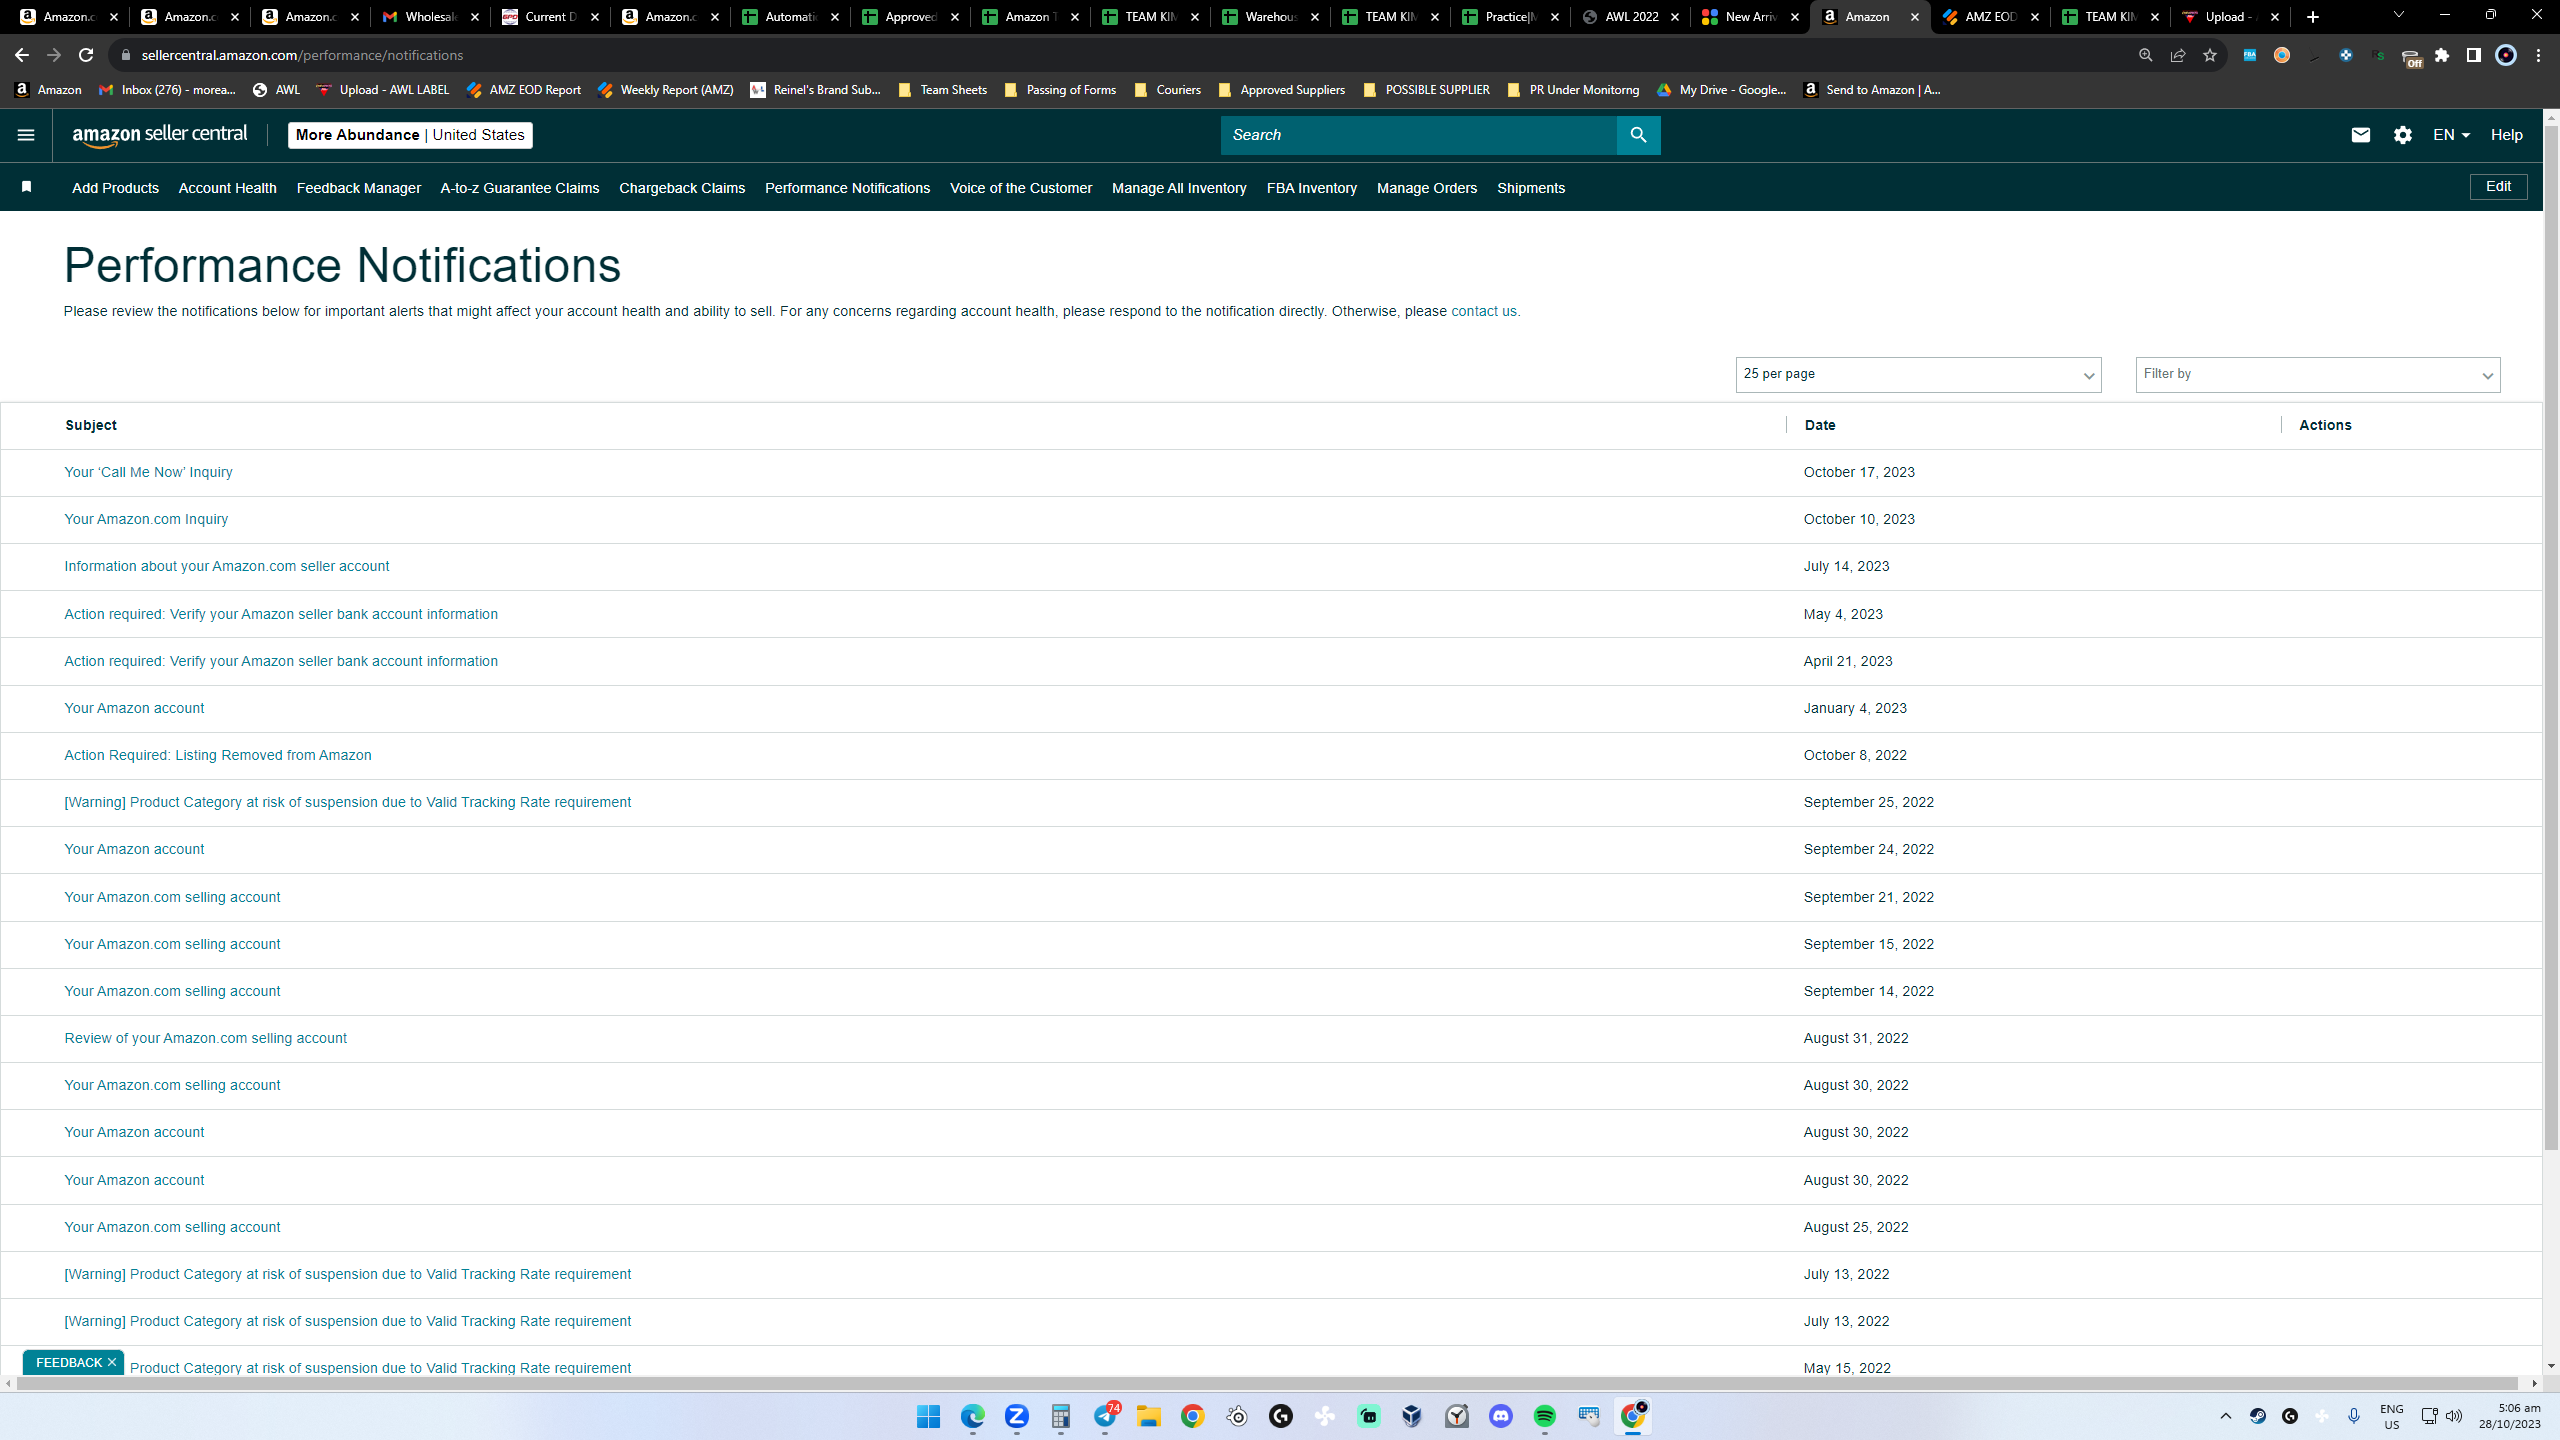Viewport: 2560px width, 1440px height.
Task: Click the bookmark flag icon in the favorites bar
Action: click(27, 187)
